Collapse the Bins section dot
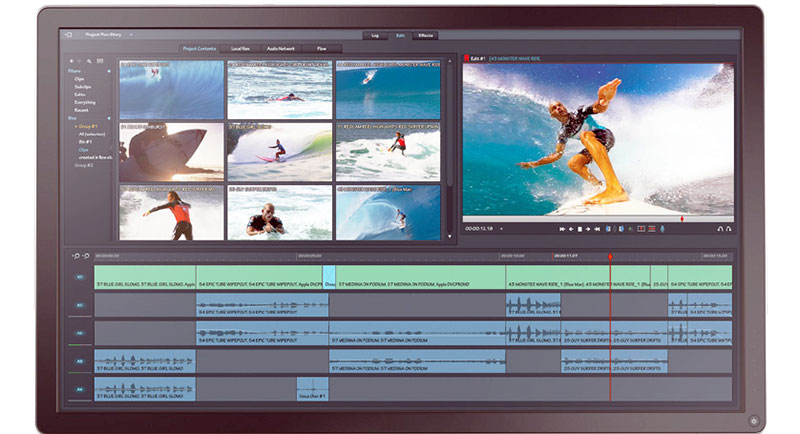Screen dimensions: 800x434 coord(109,118)
